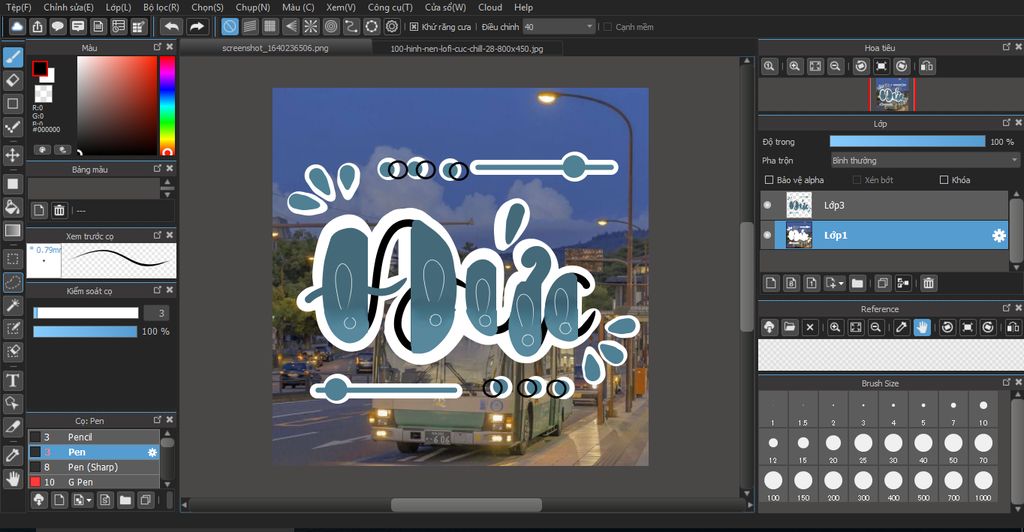Choose the Gradient tool
This screenshot has height=532, width=1024.
click(x=12, y=230)
